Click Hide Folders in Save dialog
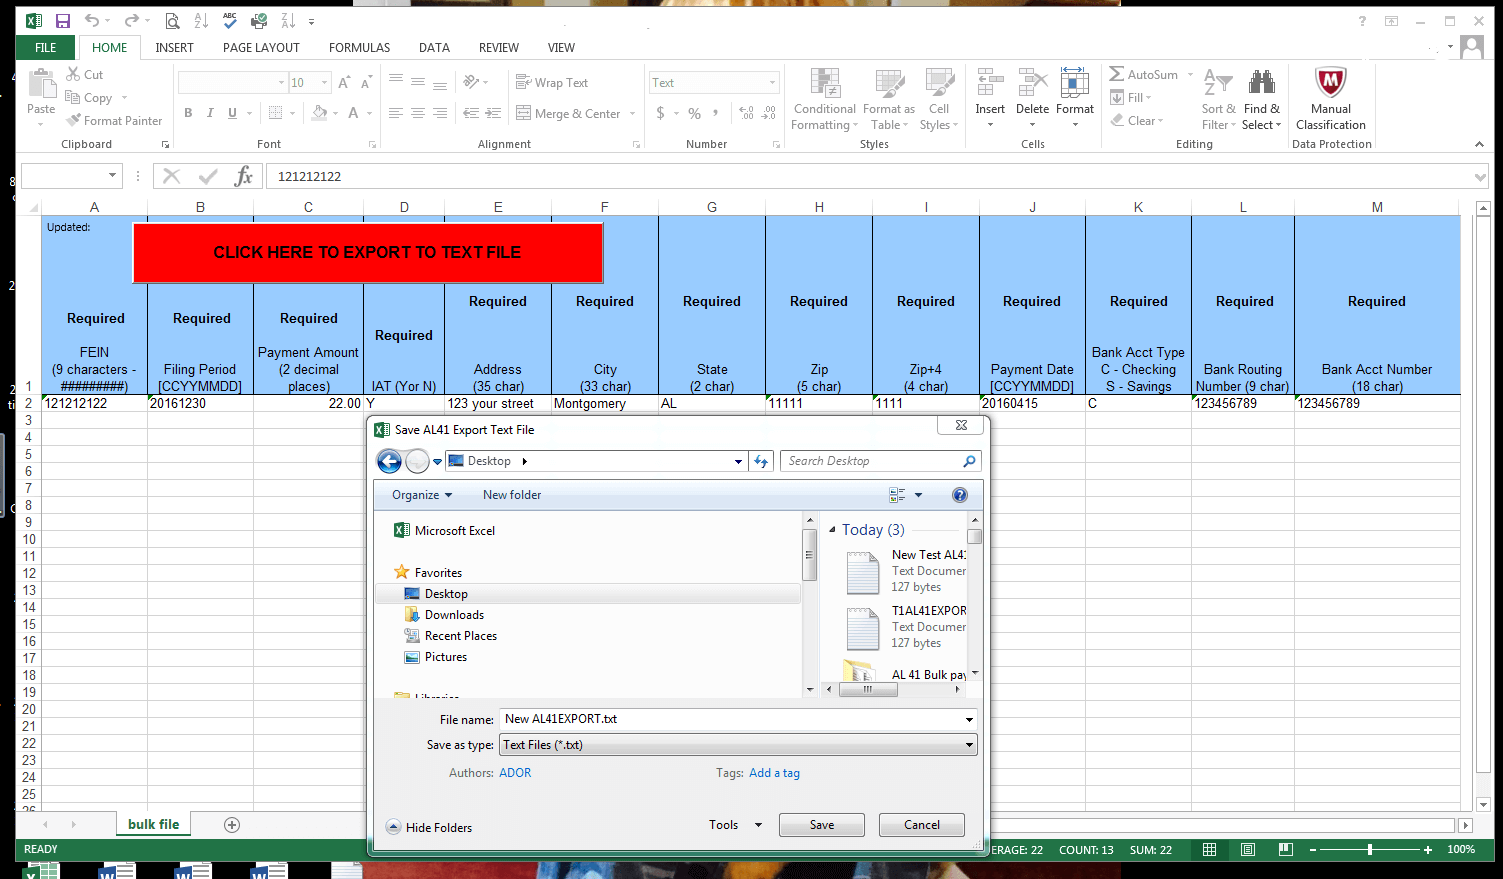Screen dimensions: 1503x879 coord(429,827)
